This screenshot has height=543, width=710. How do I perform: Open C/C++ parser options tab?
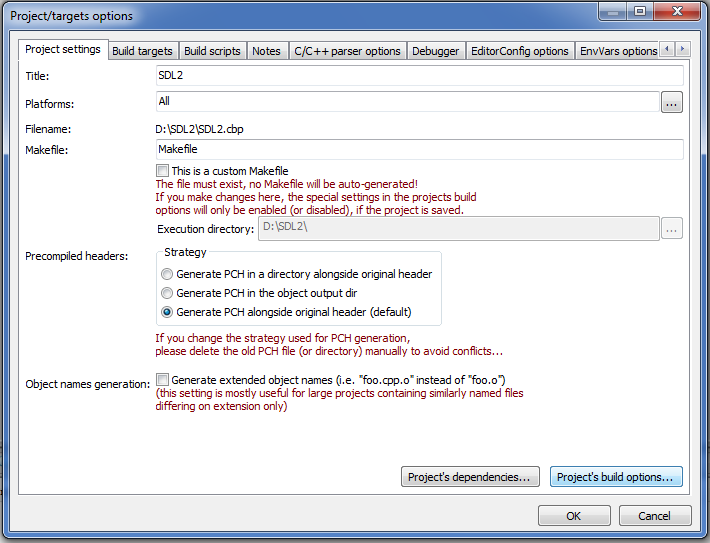coord(348,51)
